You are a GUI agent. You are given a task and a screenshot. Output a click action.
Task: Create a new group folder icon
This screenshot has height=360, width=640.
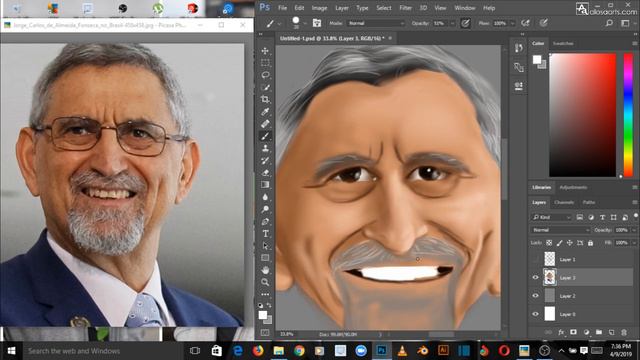pyautogui.click(x=599, y=332)
